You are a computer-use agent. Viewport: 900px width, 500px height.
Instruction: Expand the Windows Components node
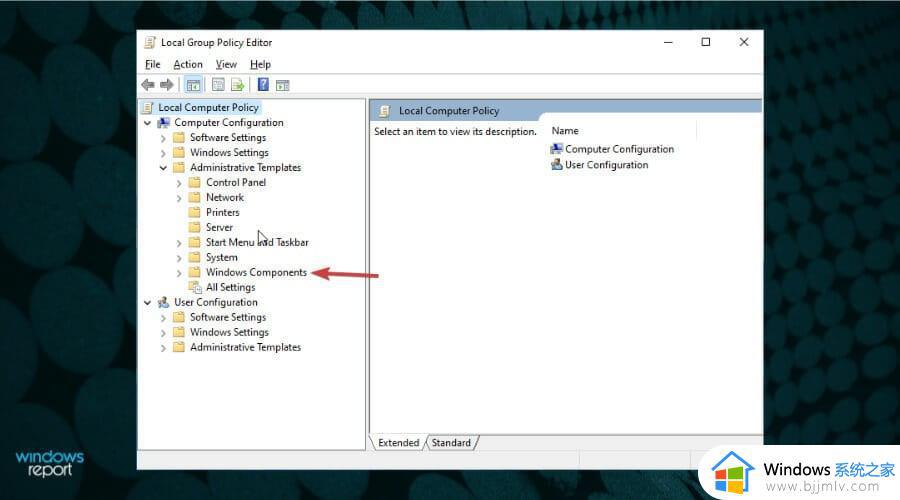tap(179, 273)
